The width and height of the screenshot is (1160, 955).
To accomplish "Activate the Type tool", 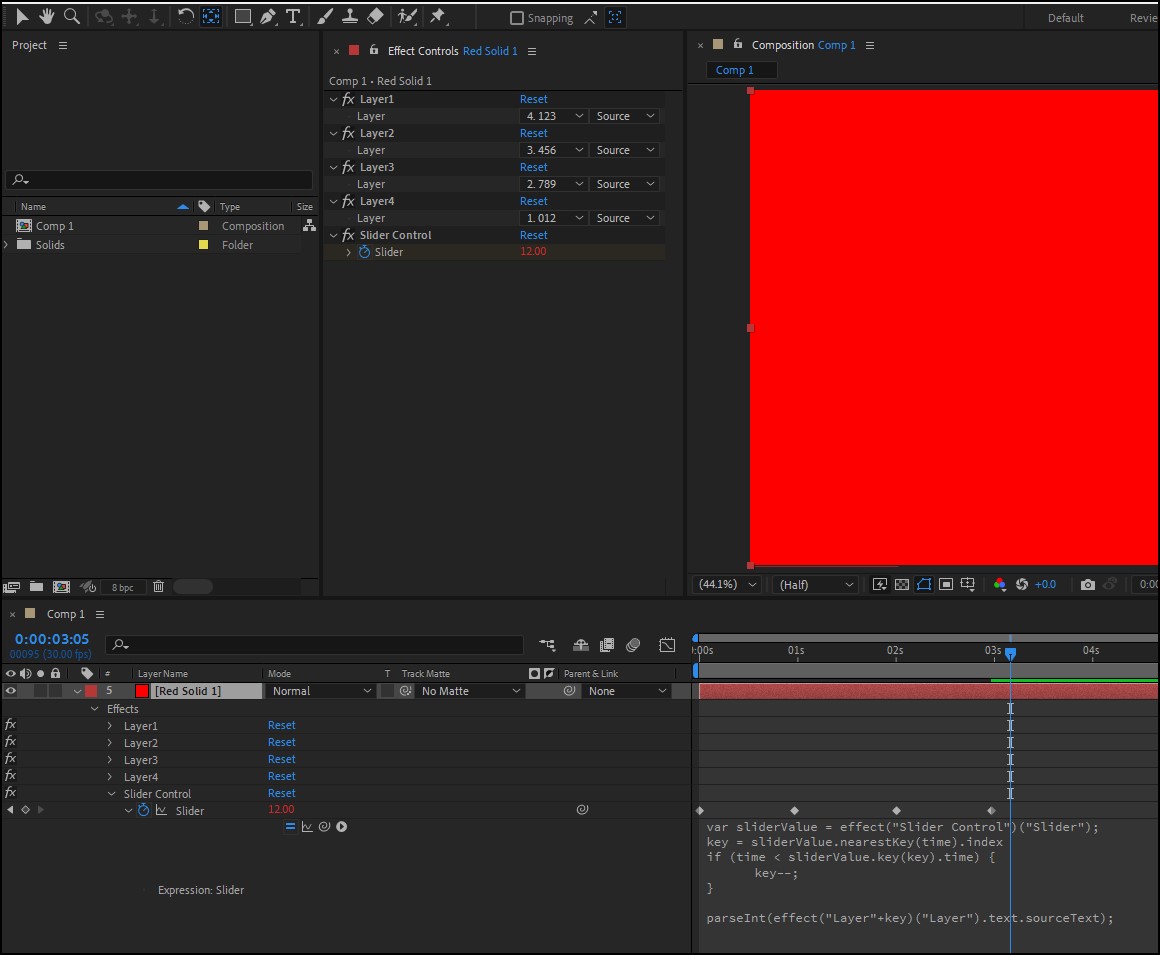I will [293, 17].
